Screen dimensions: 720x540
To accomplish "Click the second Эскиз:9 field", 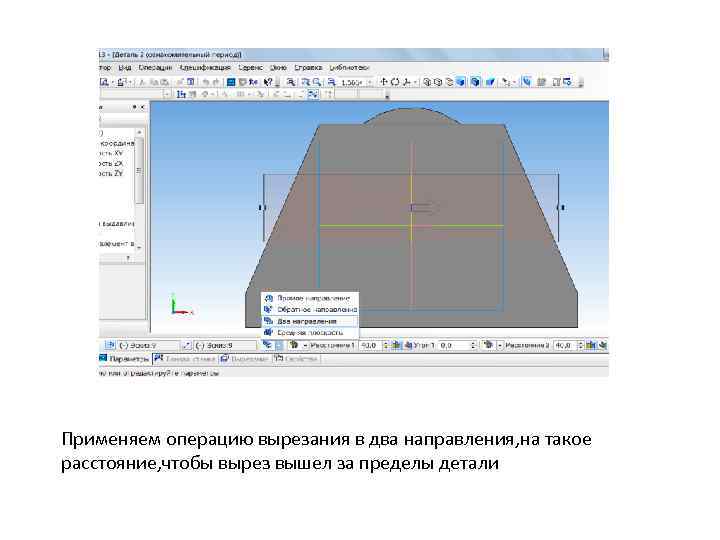I will [225, 345].
